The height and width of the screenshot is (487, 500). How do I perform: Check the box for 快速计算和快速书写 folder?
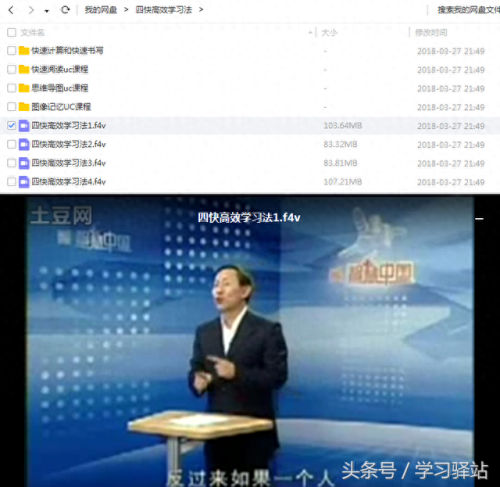pyautogui.click(x=12, y=51)
